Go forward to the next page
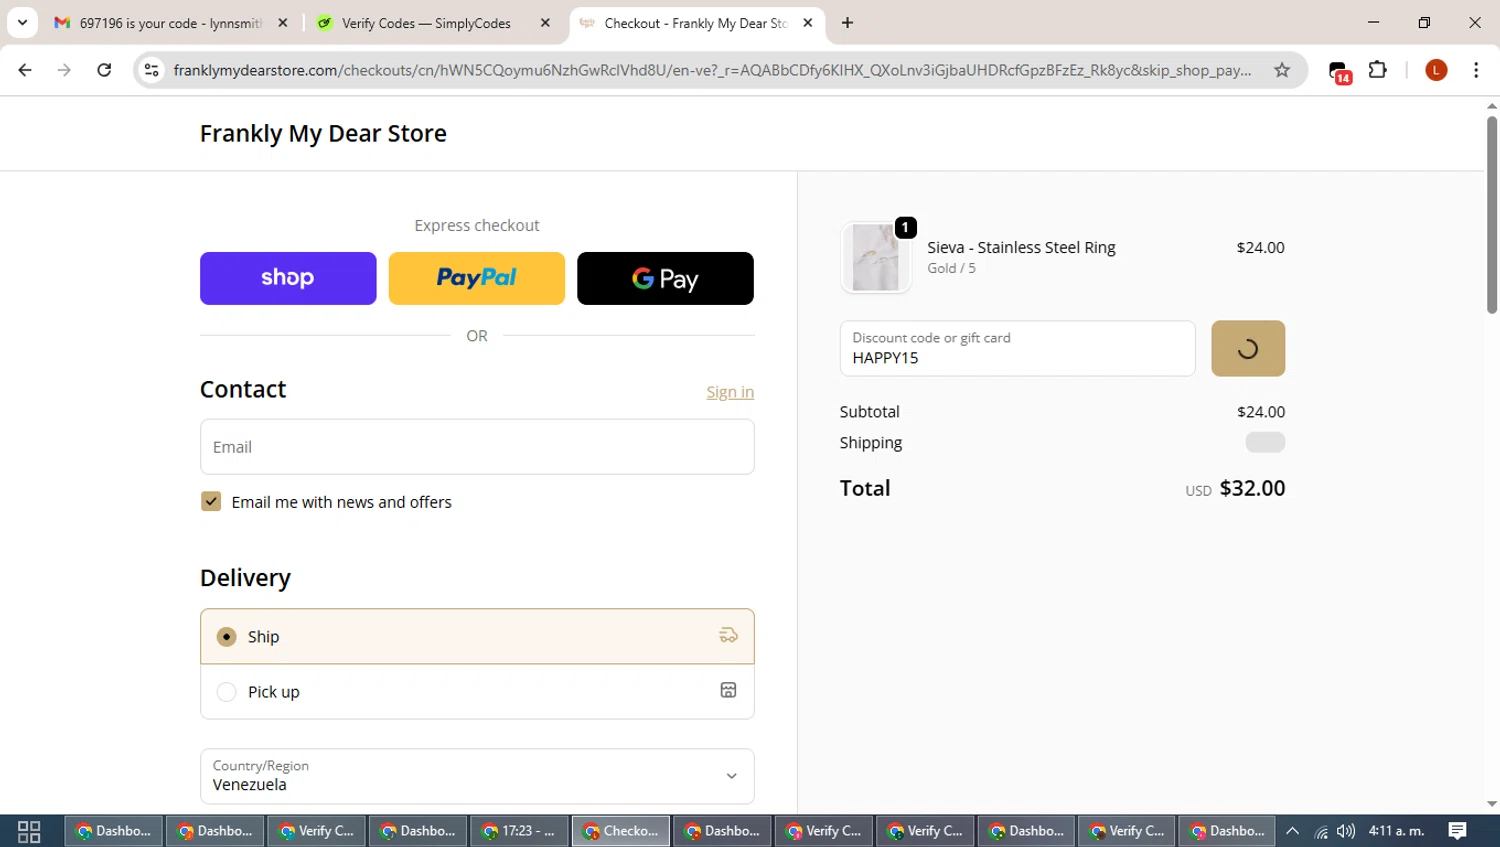The height and width of the screenshot is (847, 1500). [64, 70]
